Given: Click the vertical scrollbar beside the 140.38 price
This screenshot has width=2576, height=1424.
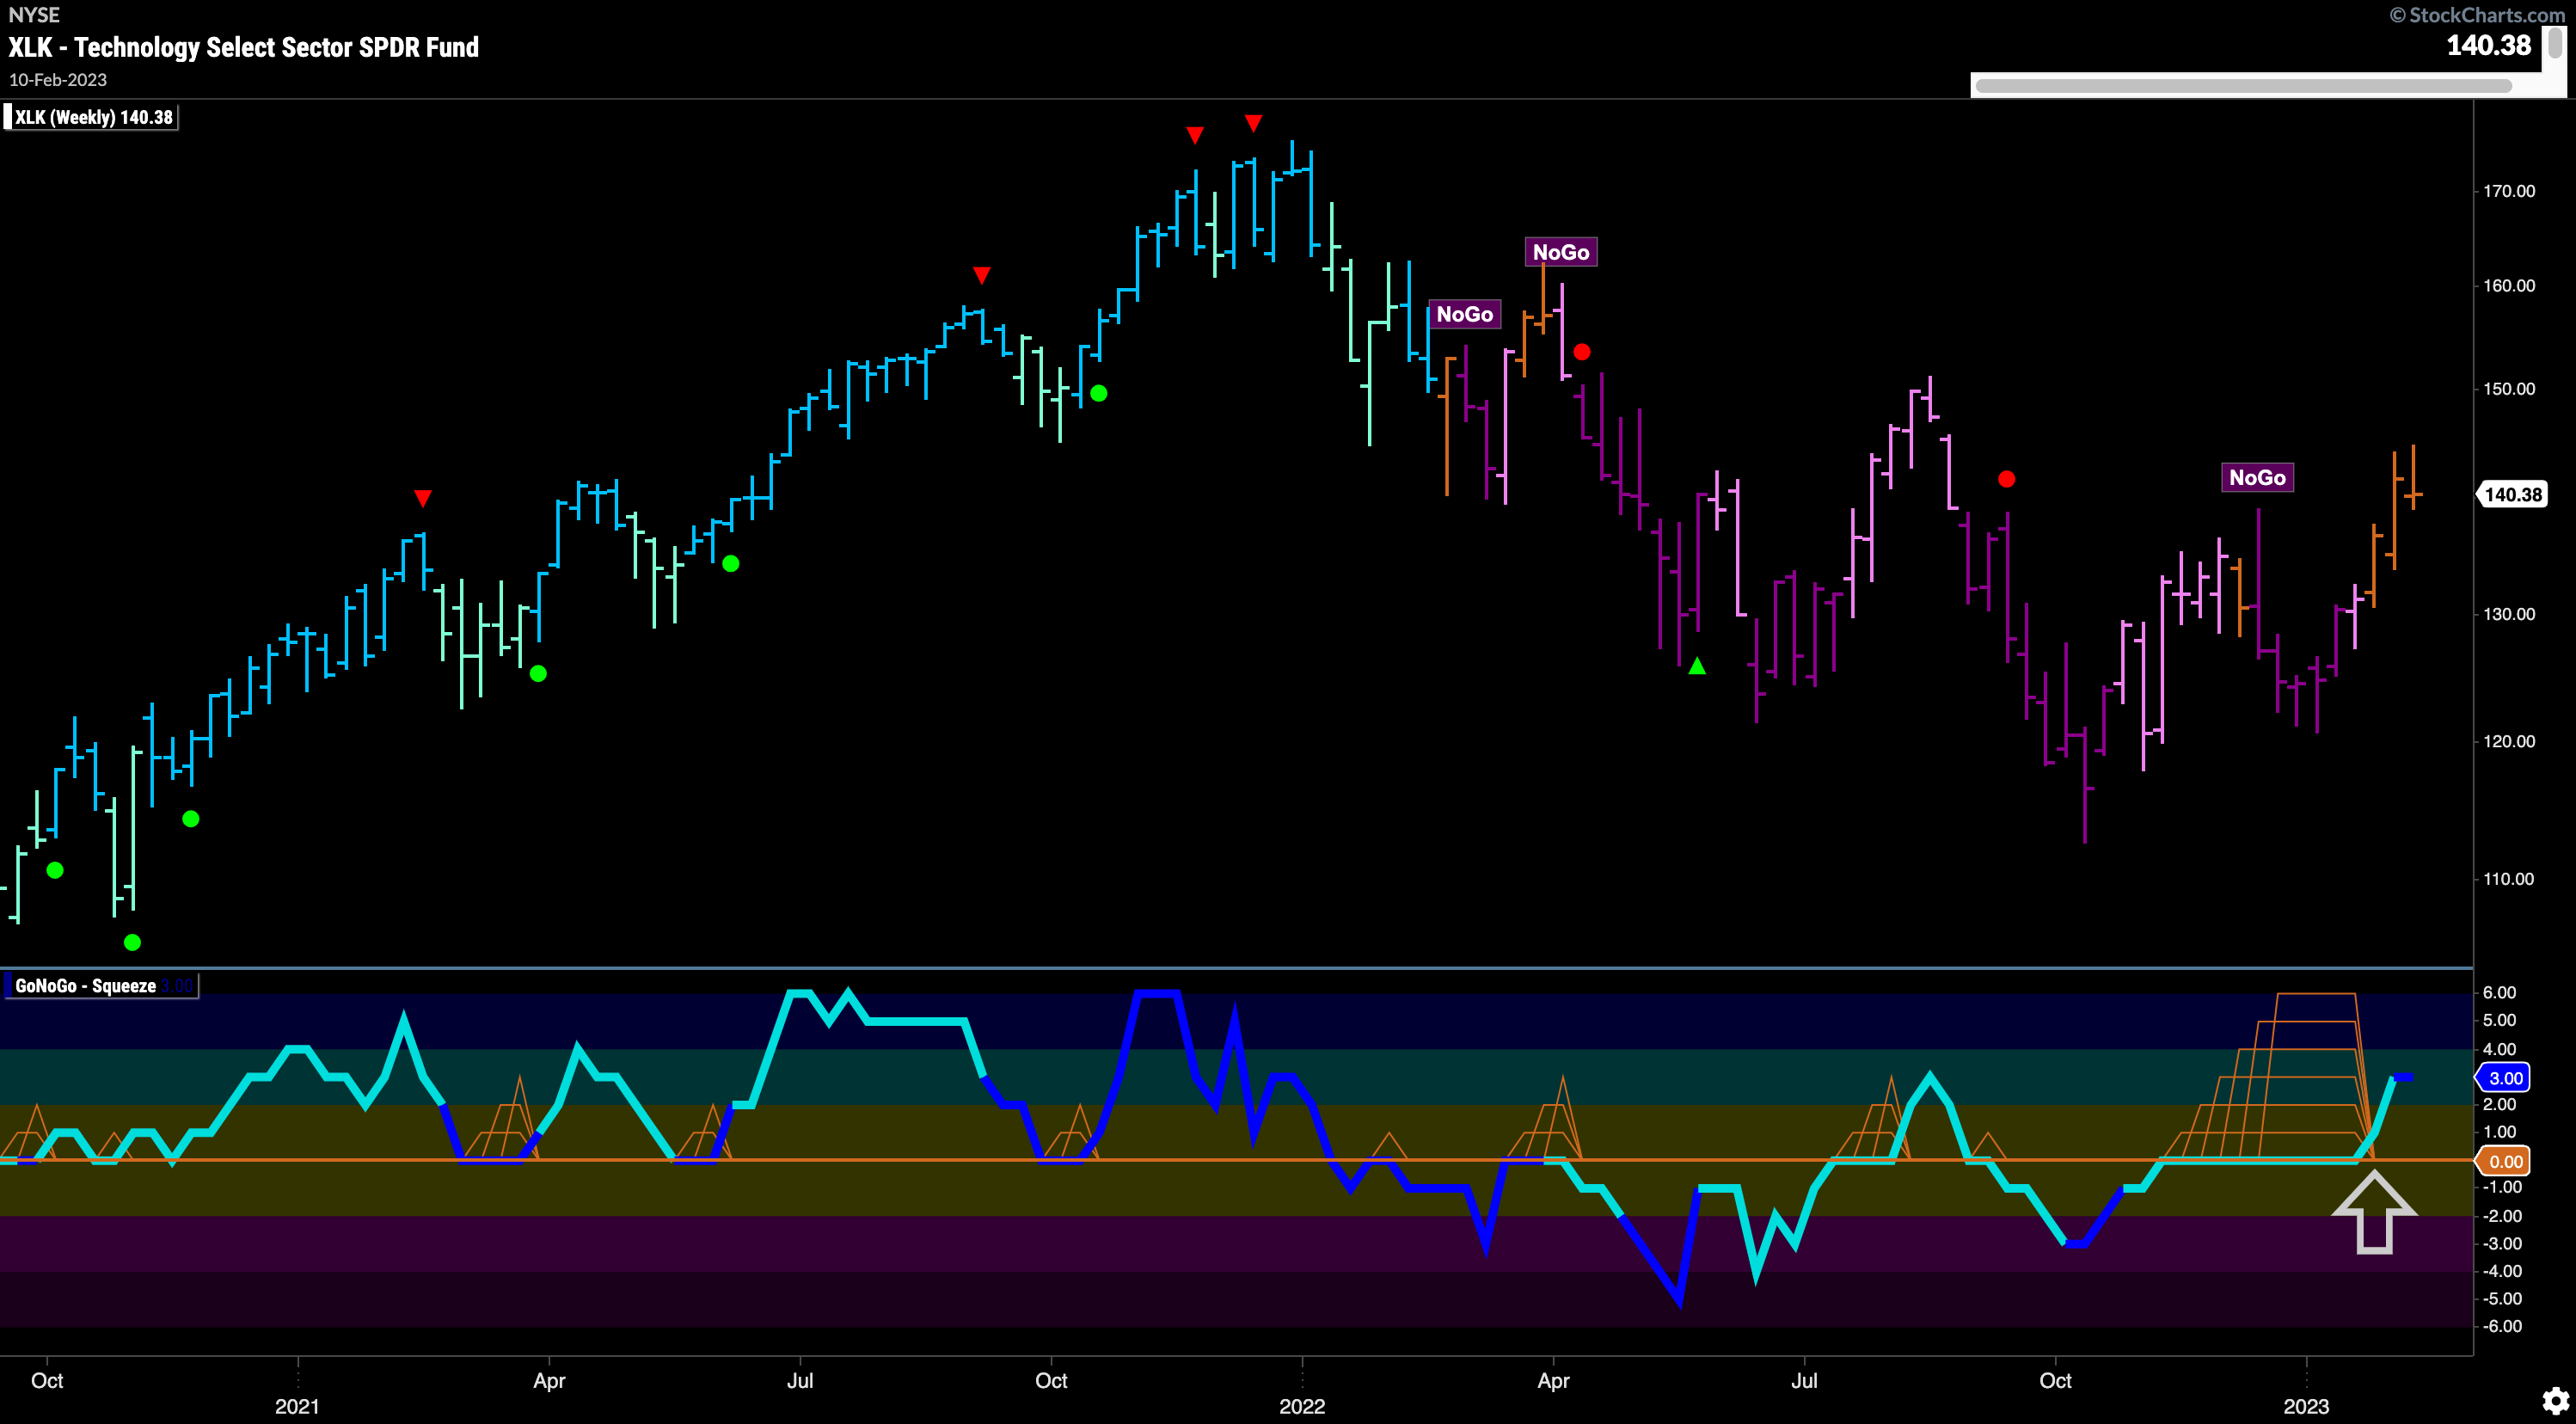Looking at the screenshot, I should point(2556,44).
